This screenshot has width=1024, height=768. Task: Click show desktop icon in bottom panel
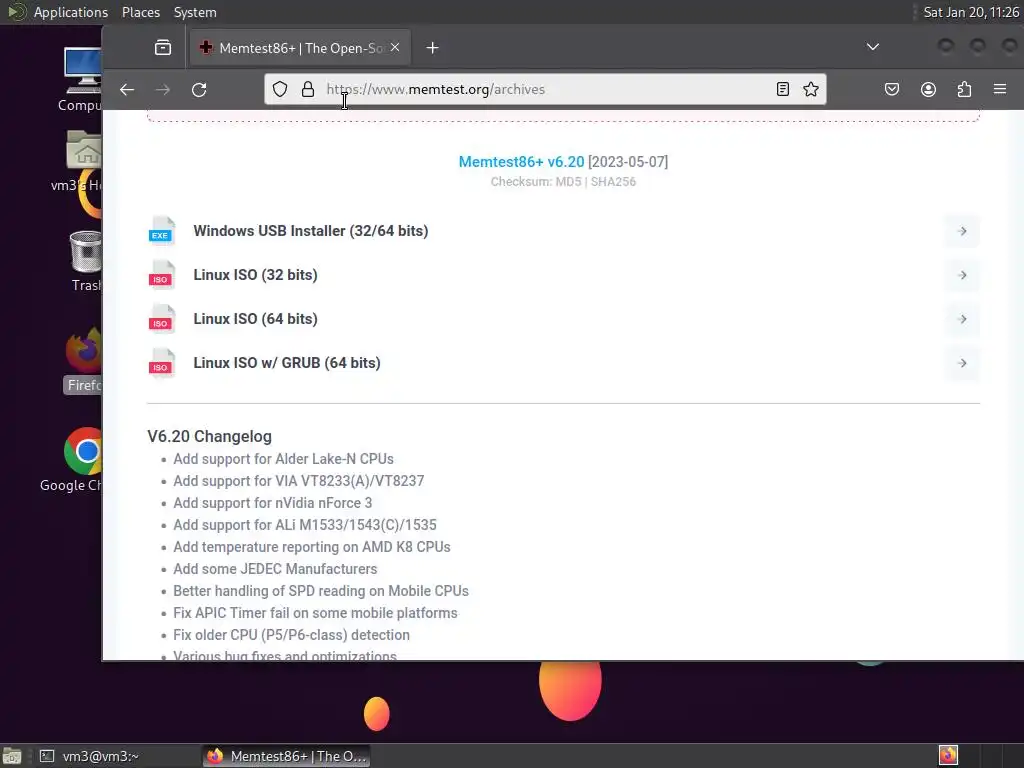tap(12, 756)
